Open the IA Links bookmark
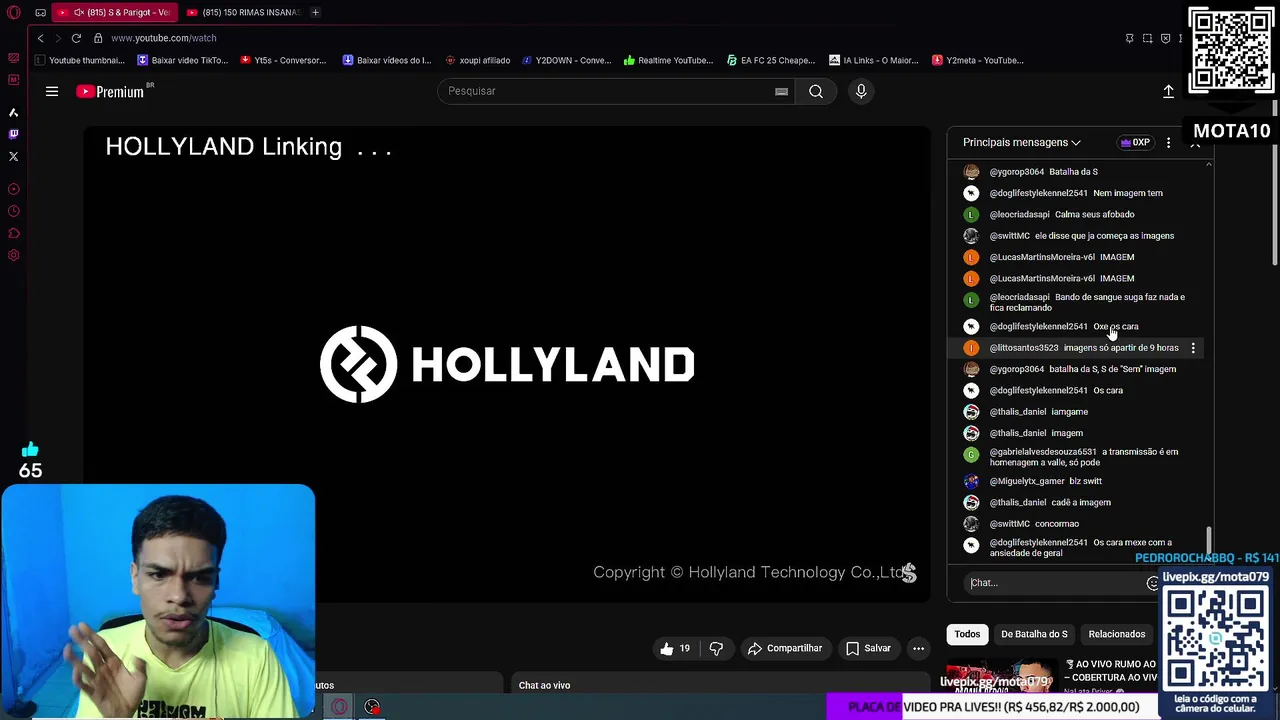The image size is (1280, 720). (873, 60)
